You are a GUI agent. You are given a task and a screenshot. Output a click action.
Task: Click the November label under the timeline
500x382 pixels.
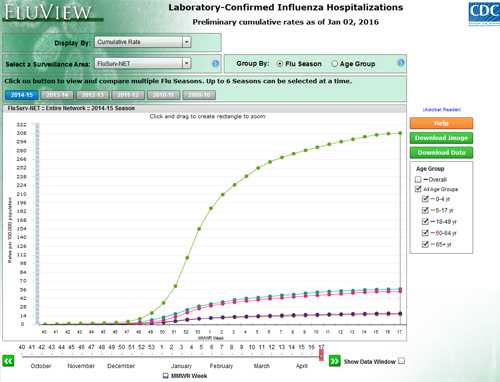coord(81,366)
